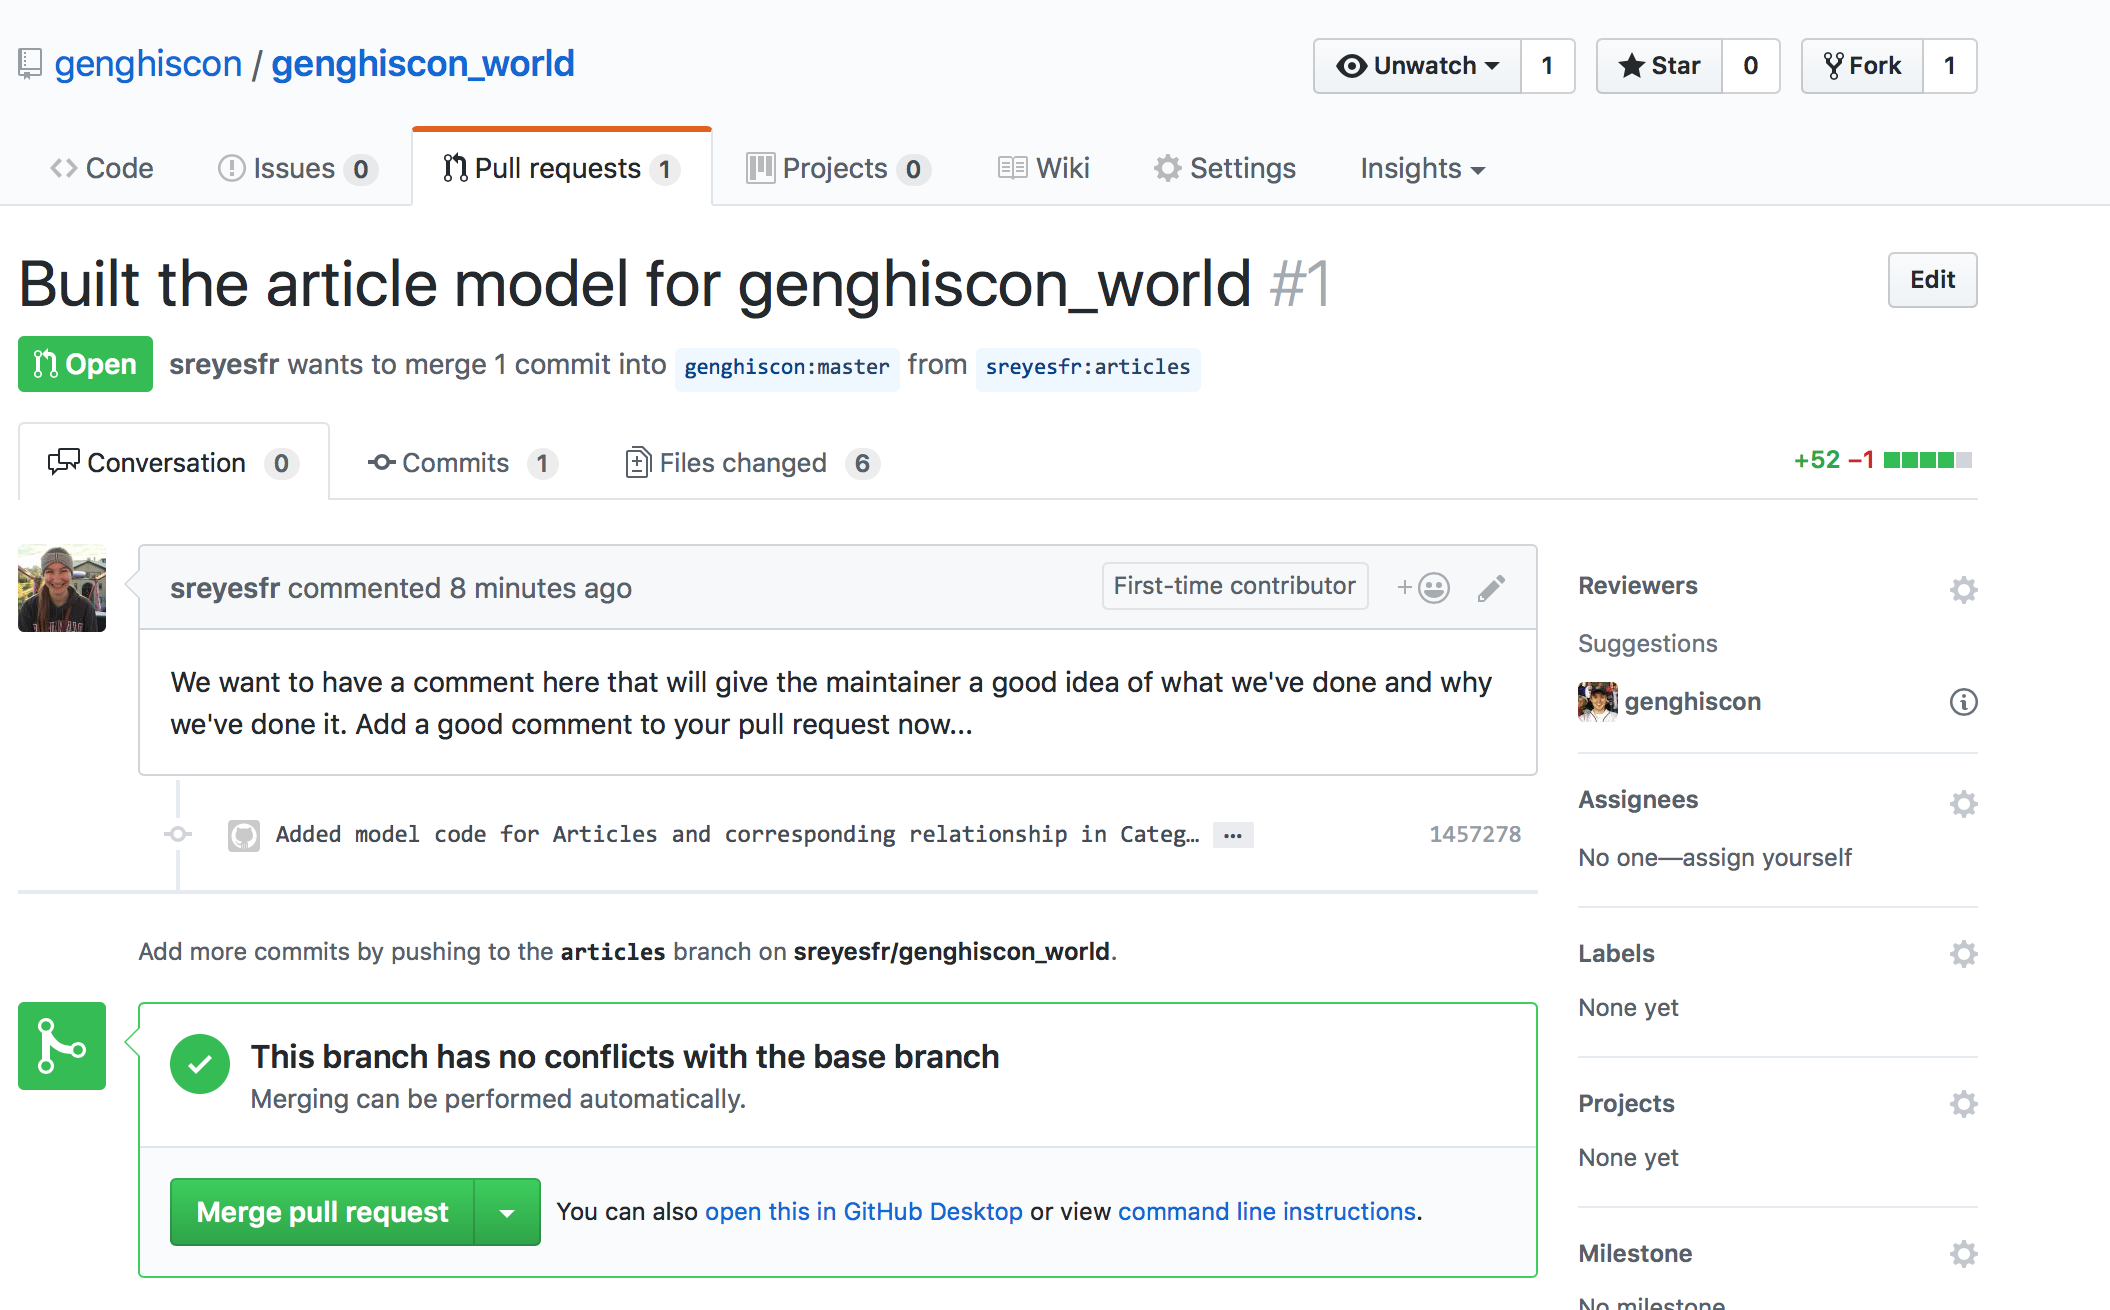
Task: Open the Projects sidebar gear icon
Action: [1963, 1104]
